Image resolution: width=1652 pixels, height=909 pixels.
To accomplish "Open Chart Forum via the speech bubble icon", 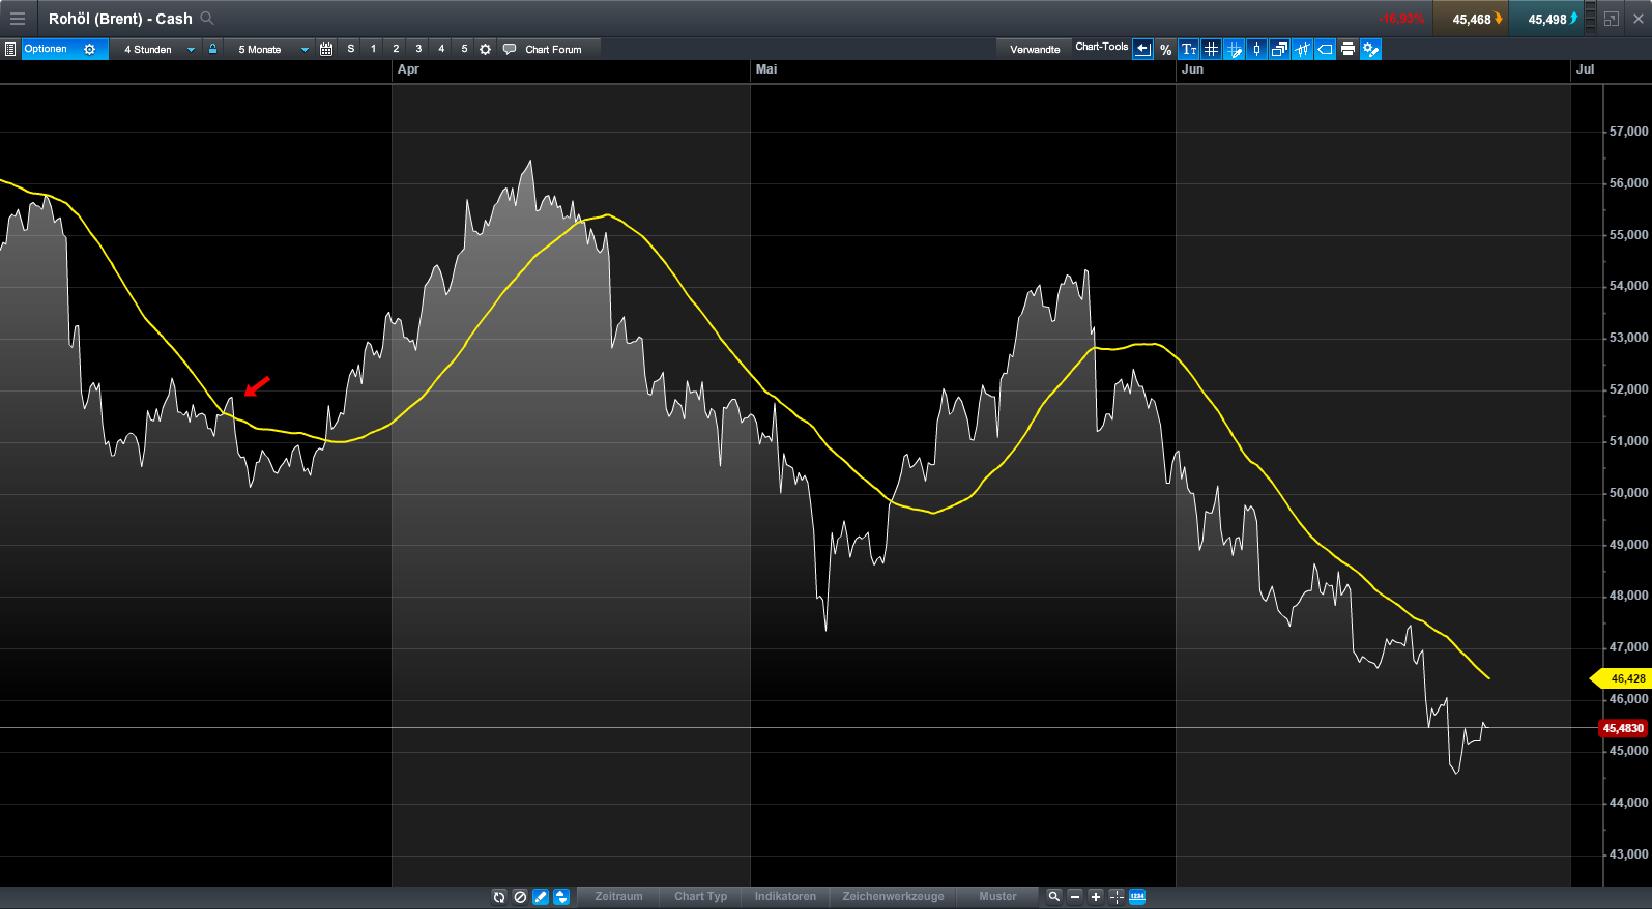I will [510, 48].
